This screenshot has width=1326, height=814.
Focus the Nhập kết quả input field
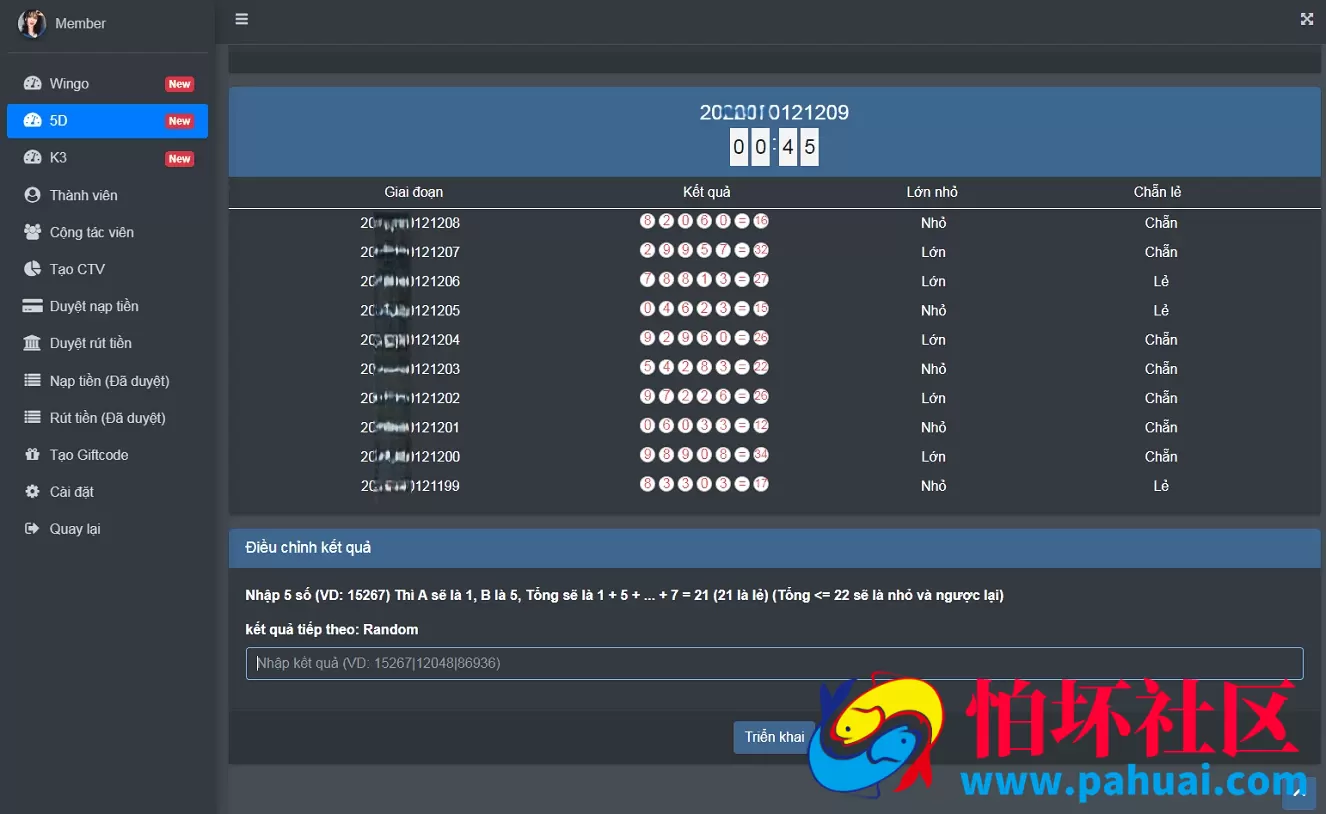click(774, 664)
